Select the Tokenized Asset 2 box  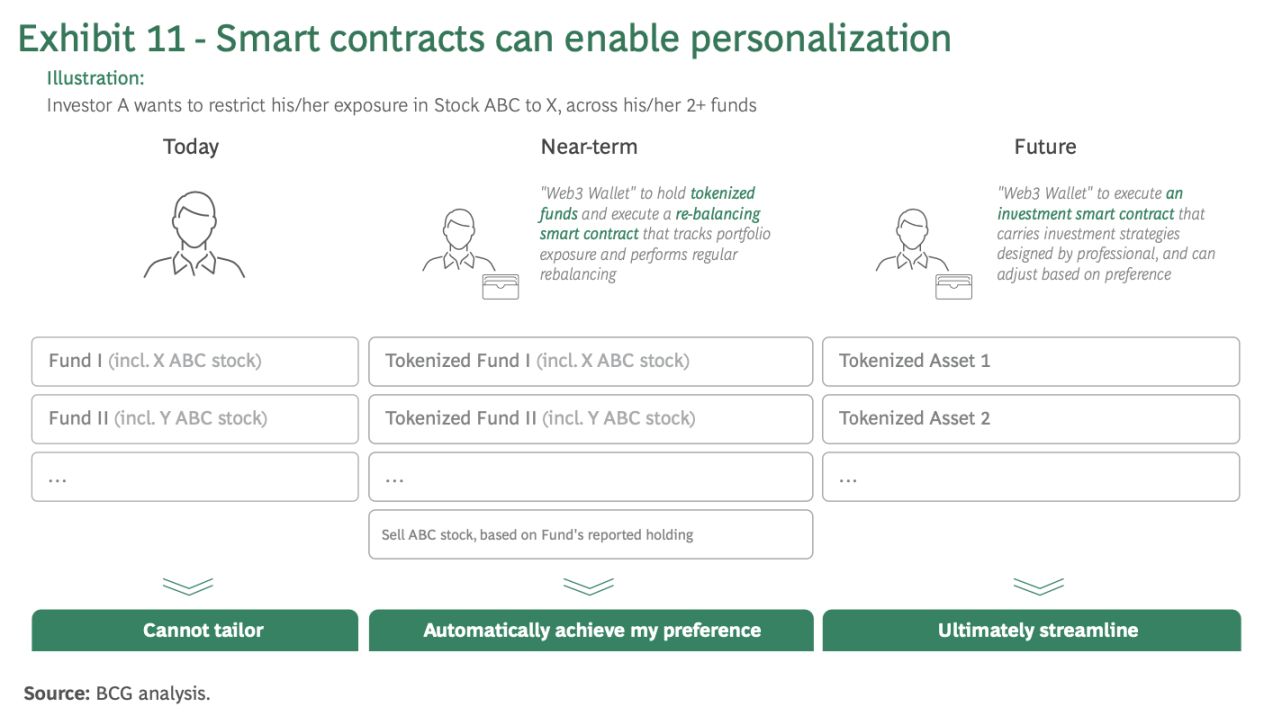coord(1030,418)
